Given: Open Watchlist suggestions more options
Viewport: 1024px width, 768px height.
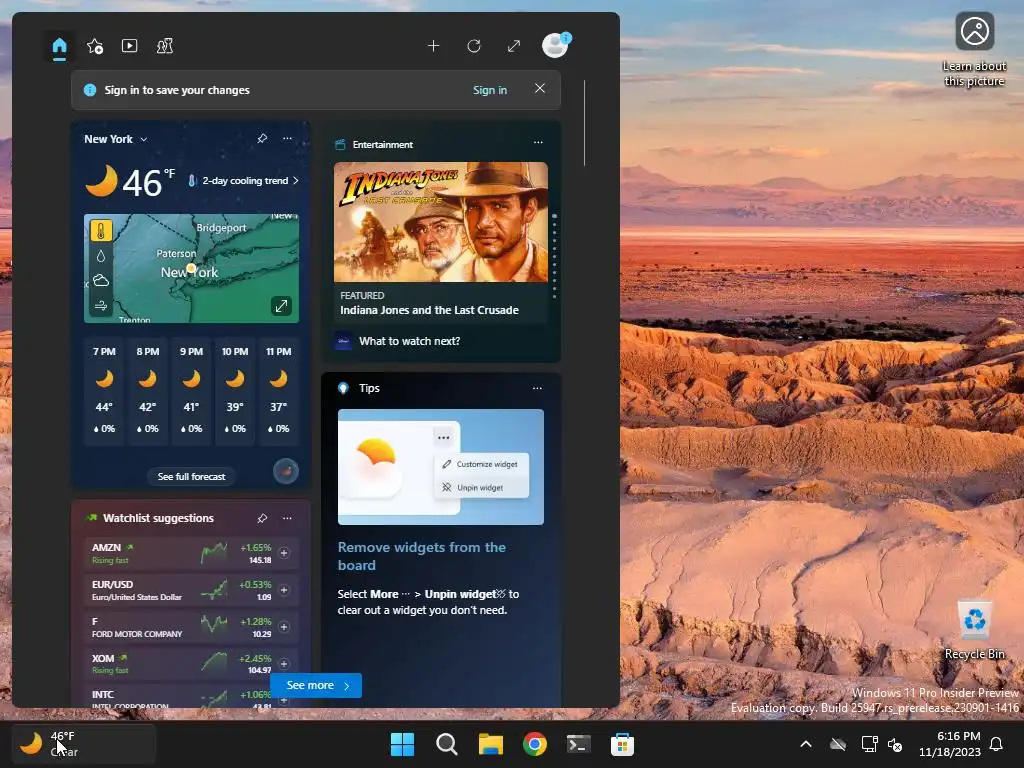Looking at the screenshot, I should pyautogui.click(x=287, y=518).
